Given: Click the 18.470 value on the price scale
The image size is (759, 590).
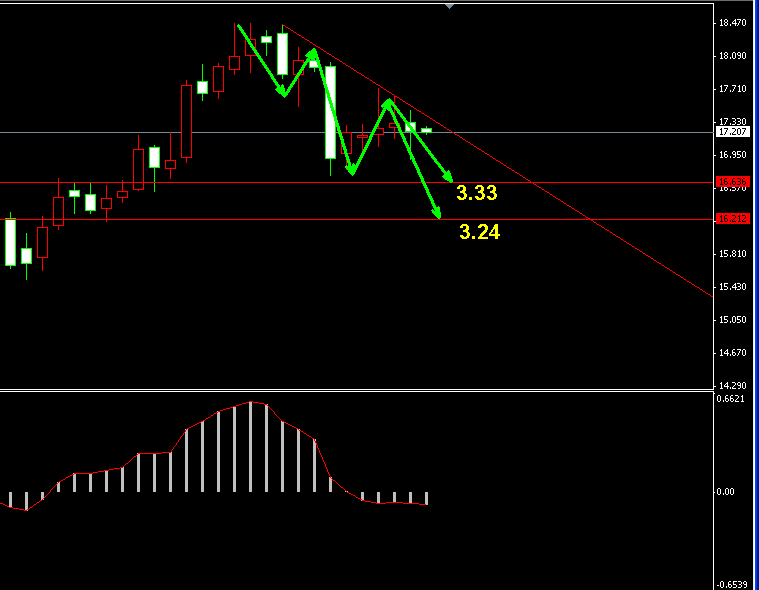Looking at the screenshot, I should click(732, 23).
